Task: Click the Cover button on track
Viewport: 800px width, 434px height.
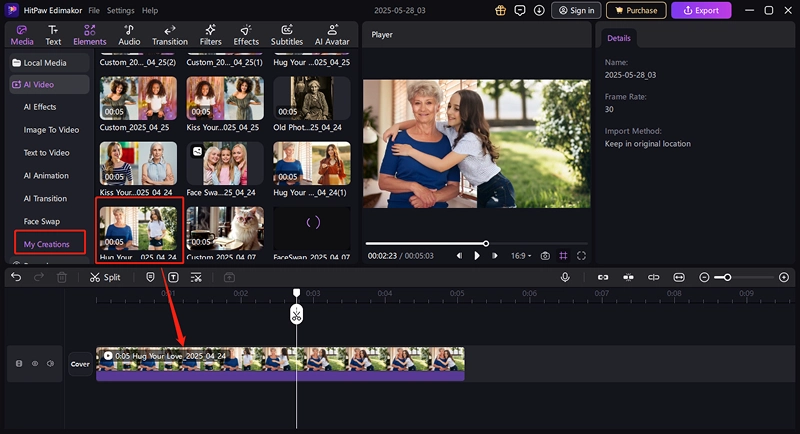Action: (x=80, y=364)
